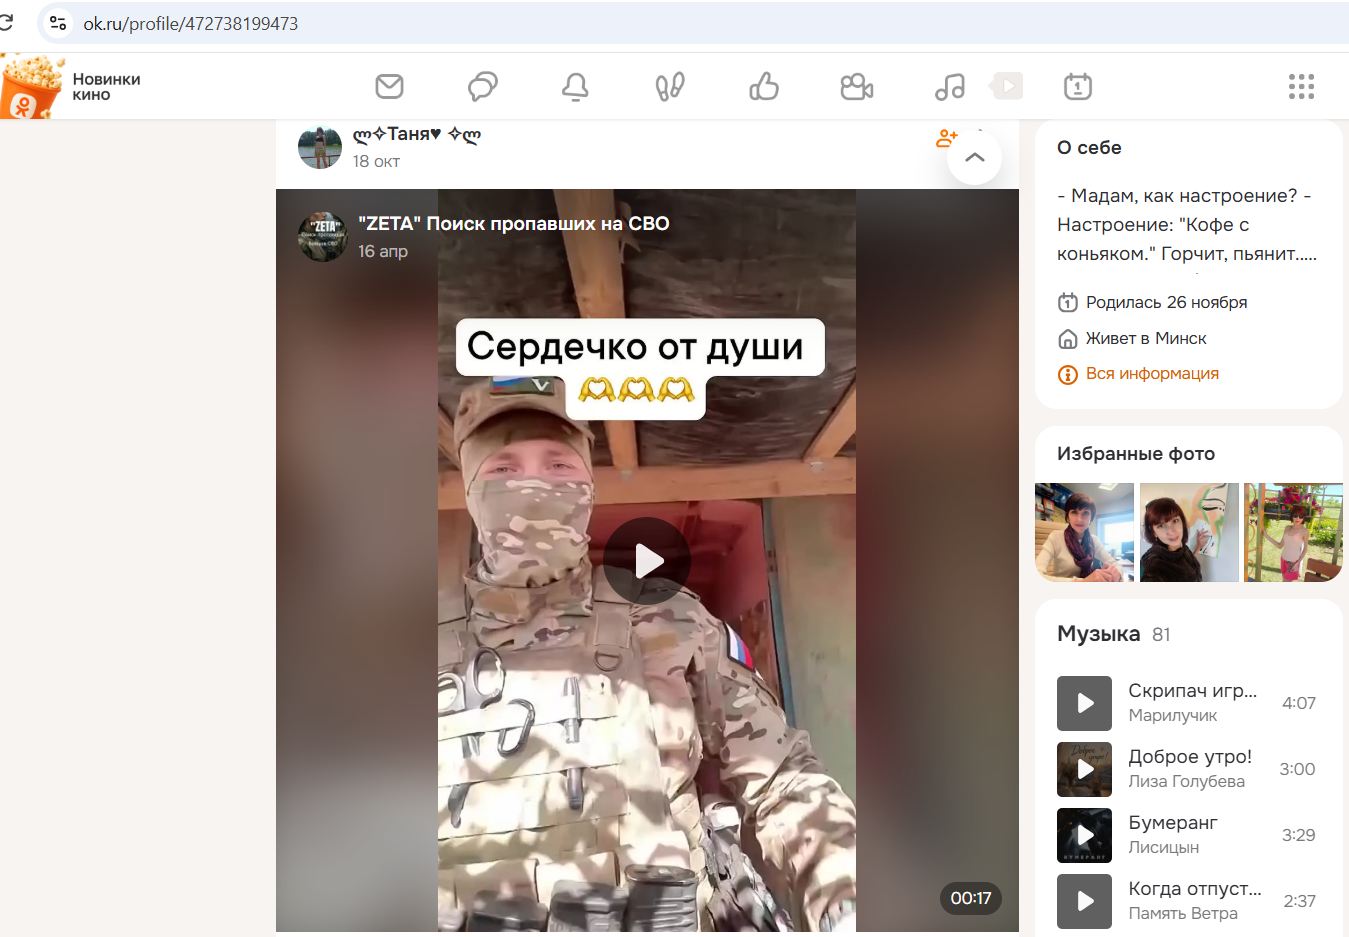Open the third featured photo outdoors
This screenshot has height=937, width=1349.
[x=1293, y=532]
